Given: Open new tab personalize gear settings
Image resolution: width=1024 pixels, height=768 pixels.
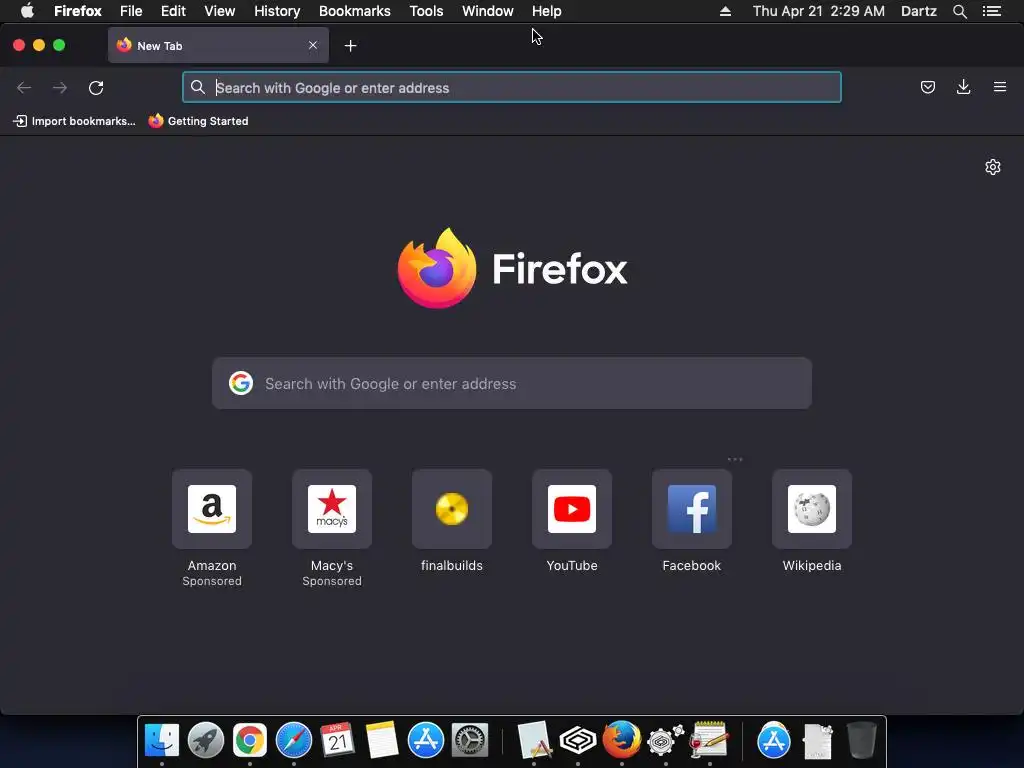Looking at the screenshot, I should pyautogui.click(x=993, y=167).
